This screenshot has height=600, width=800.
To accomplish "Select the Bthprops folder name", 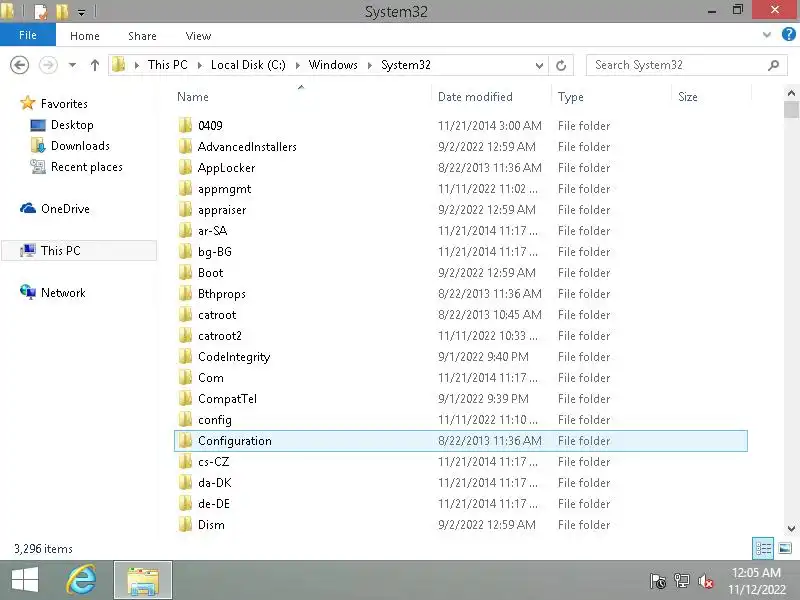I will click(221, 294).
